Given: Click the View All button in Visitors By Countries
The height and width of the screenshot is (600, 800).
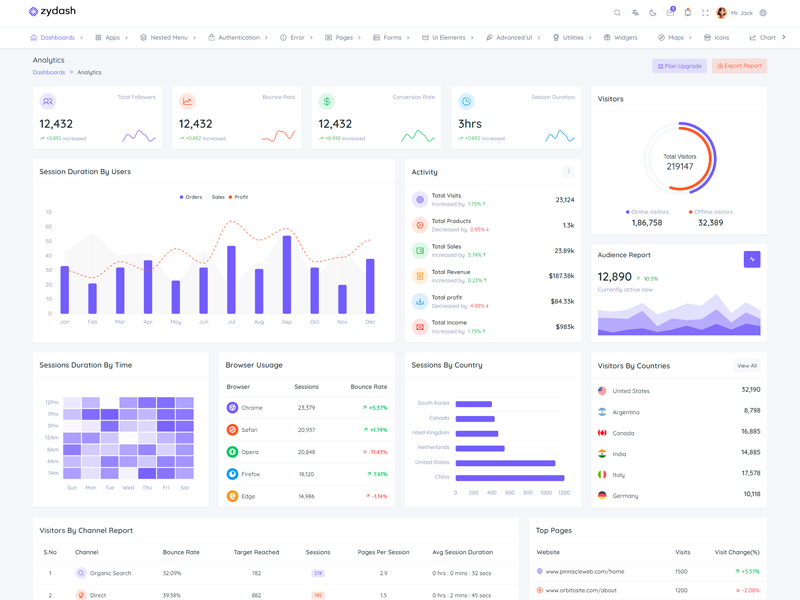Looking at the screenshot, I should 746,366.
